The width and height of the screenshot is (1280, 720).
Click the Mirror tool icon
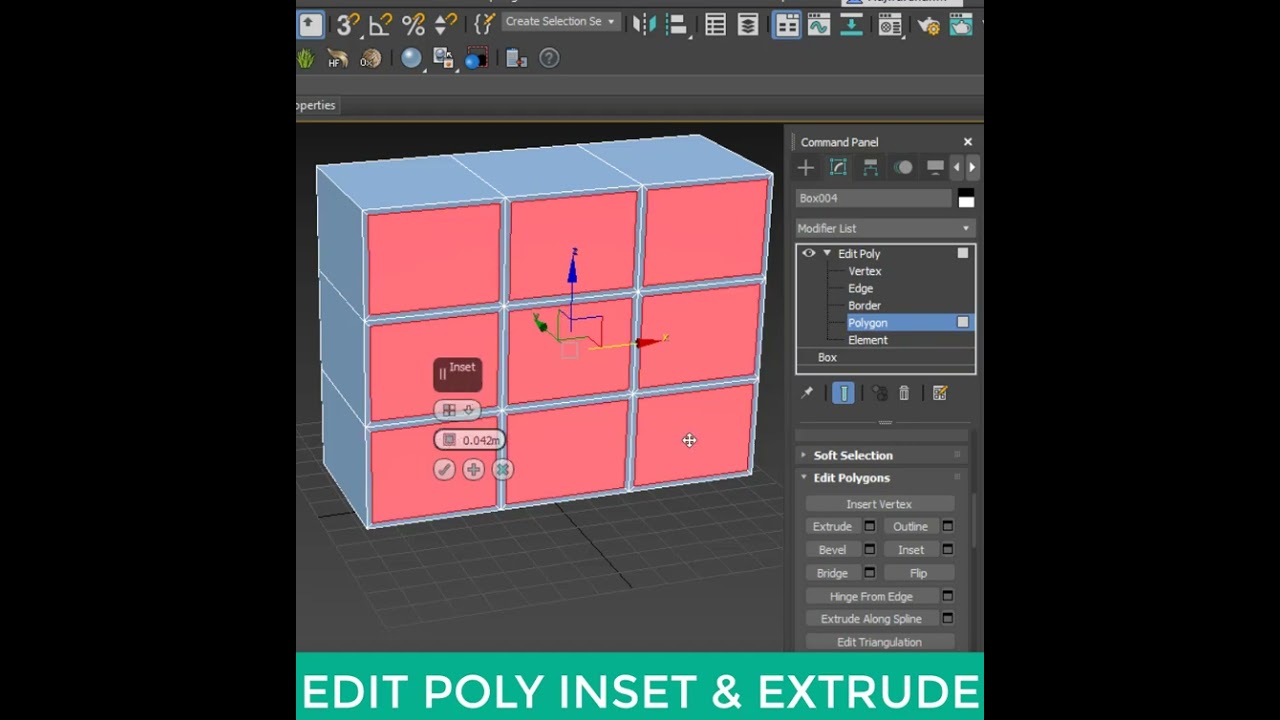644,25
